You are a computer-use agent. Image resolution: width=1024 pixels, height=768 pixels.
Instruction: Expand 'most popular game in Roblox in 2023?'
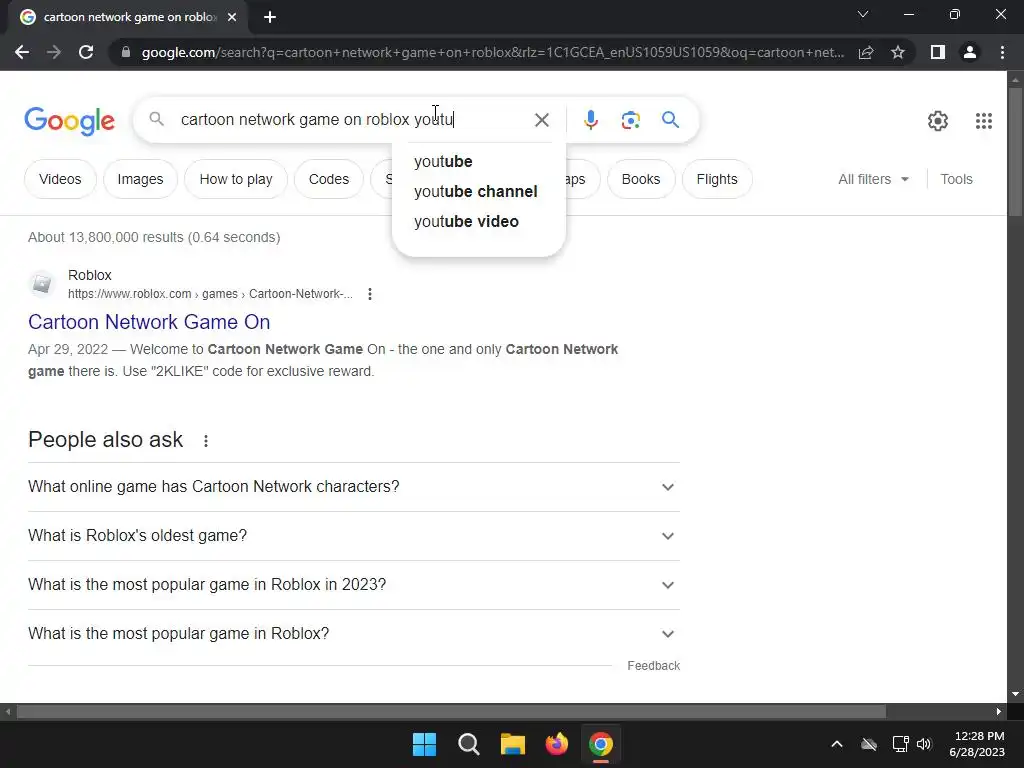pos(353,585)
